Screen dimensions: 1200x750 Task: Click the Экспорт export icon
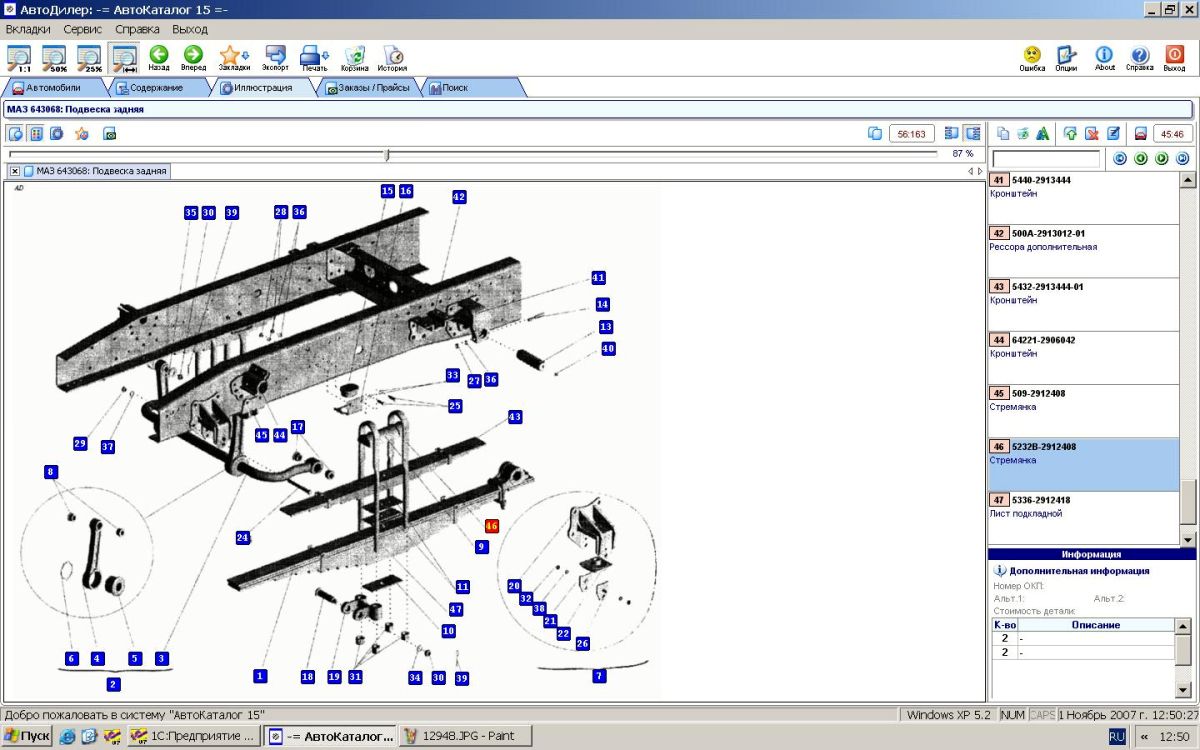[275, 58]
